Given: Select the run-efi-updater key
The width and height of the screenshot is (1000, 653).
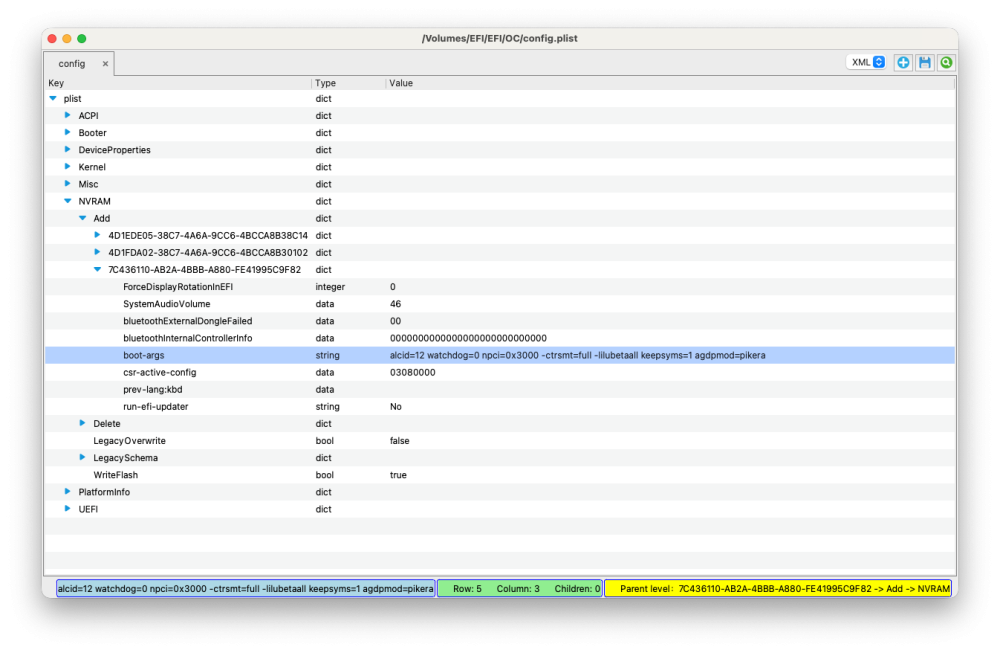Looking at the screenshot, I should click(156, 407).
